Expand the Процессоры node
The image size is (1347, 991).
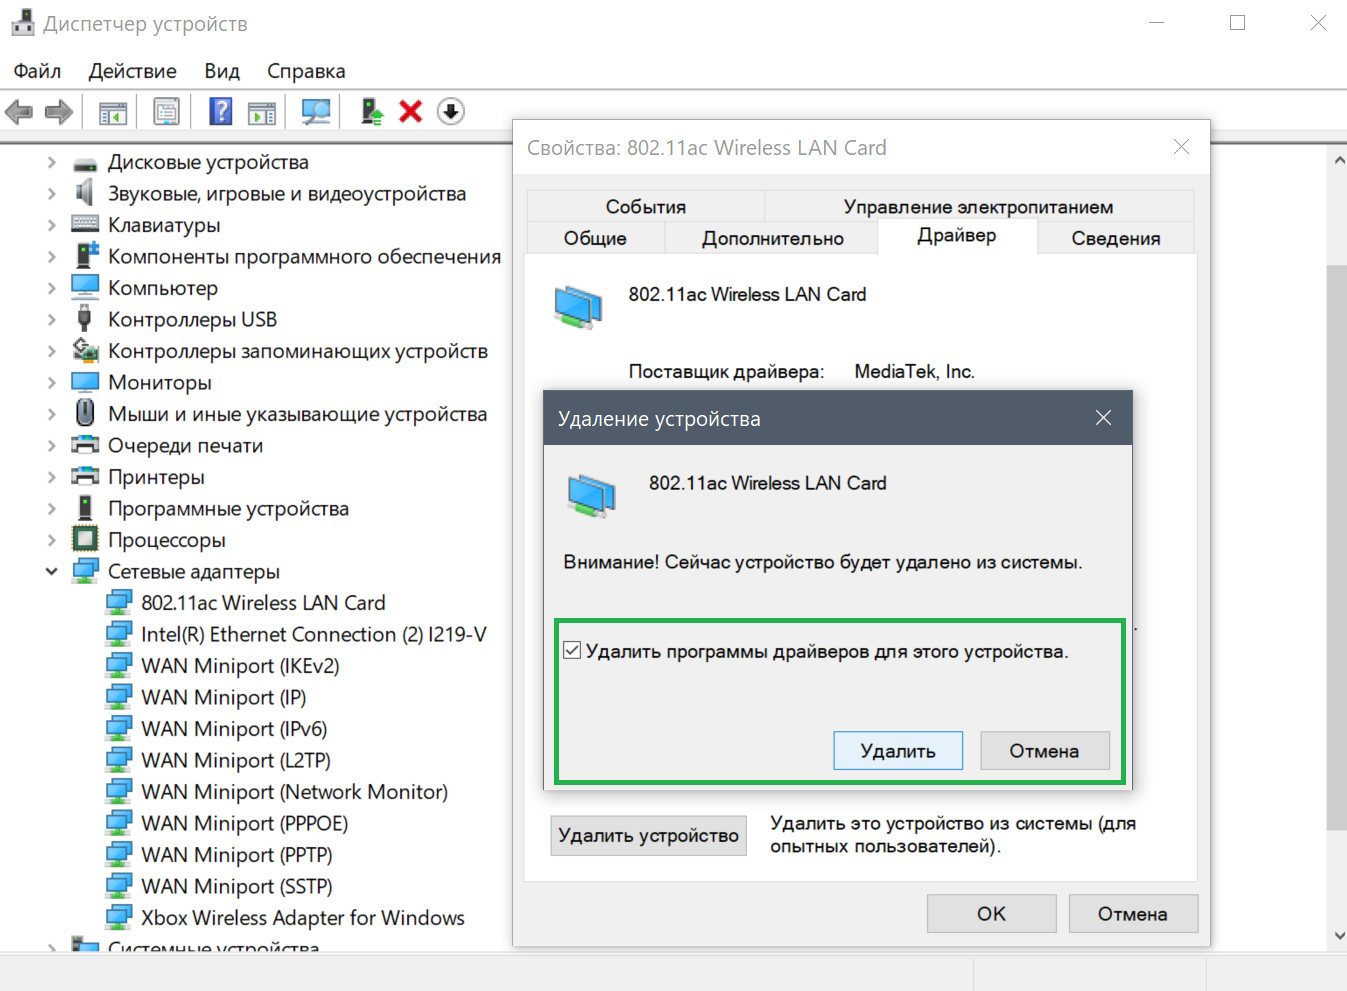(x=51, y=540)
